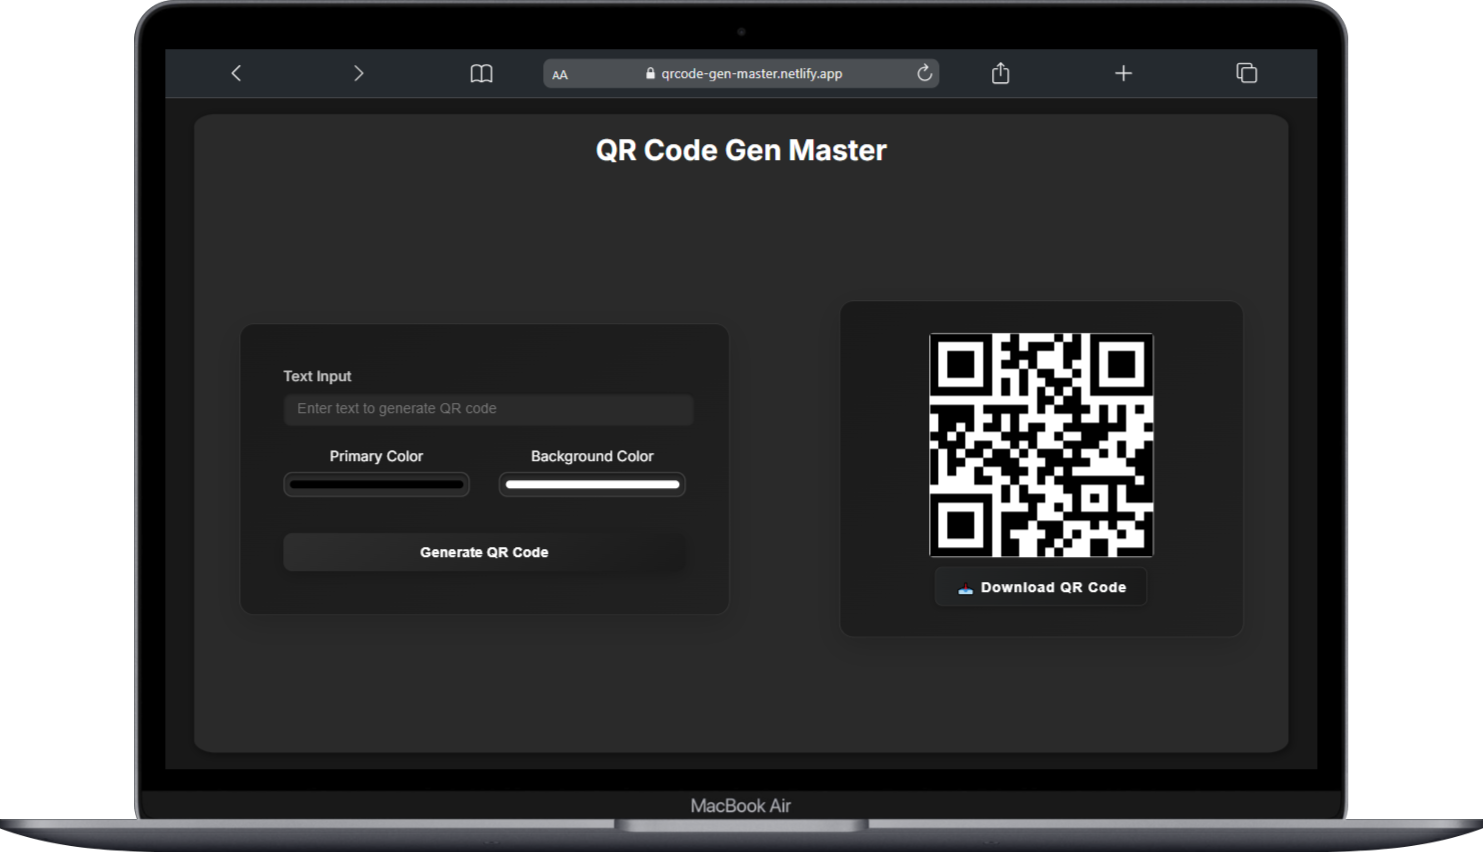1483x852 pixels.
Task: Open the bookmarks book icon
Action: (481, 73)
